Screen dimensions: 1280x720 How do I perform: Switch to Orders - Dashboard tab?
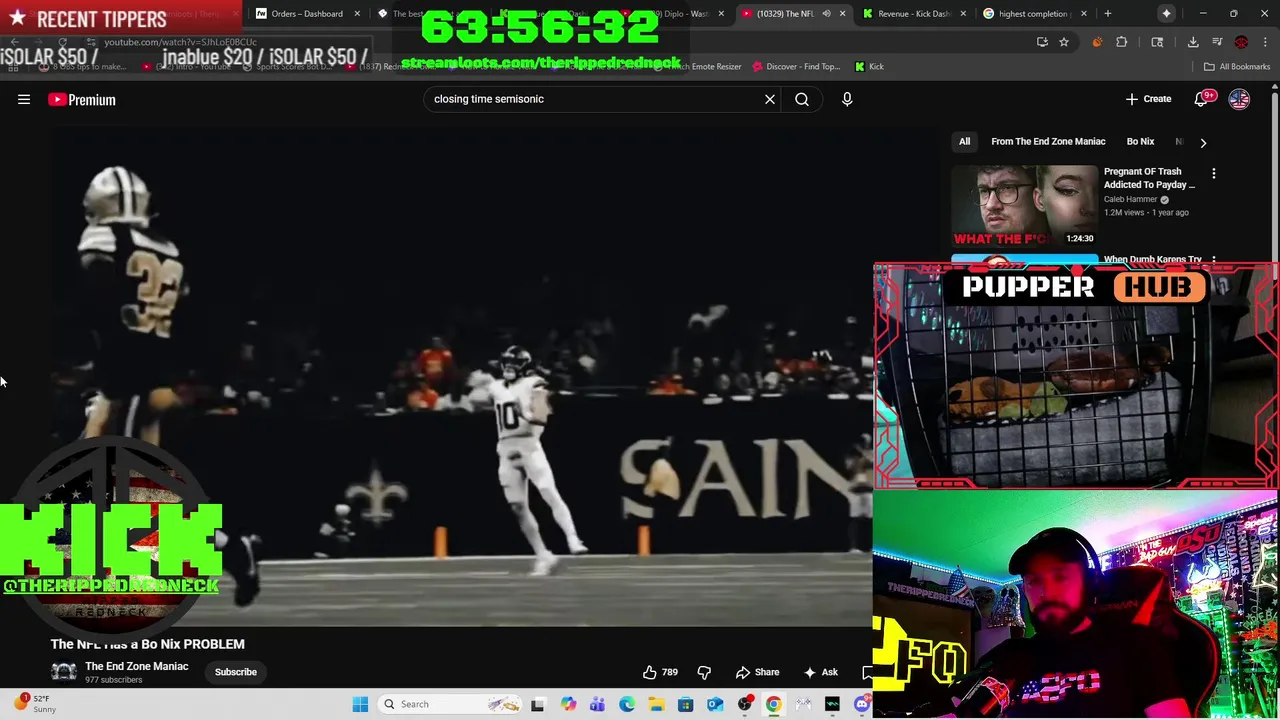307,14
